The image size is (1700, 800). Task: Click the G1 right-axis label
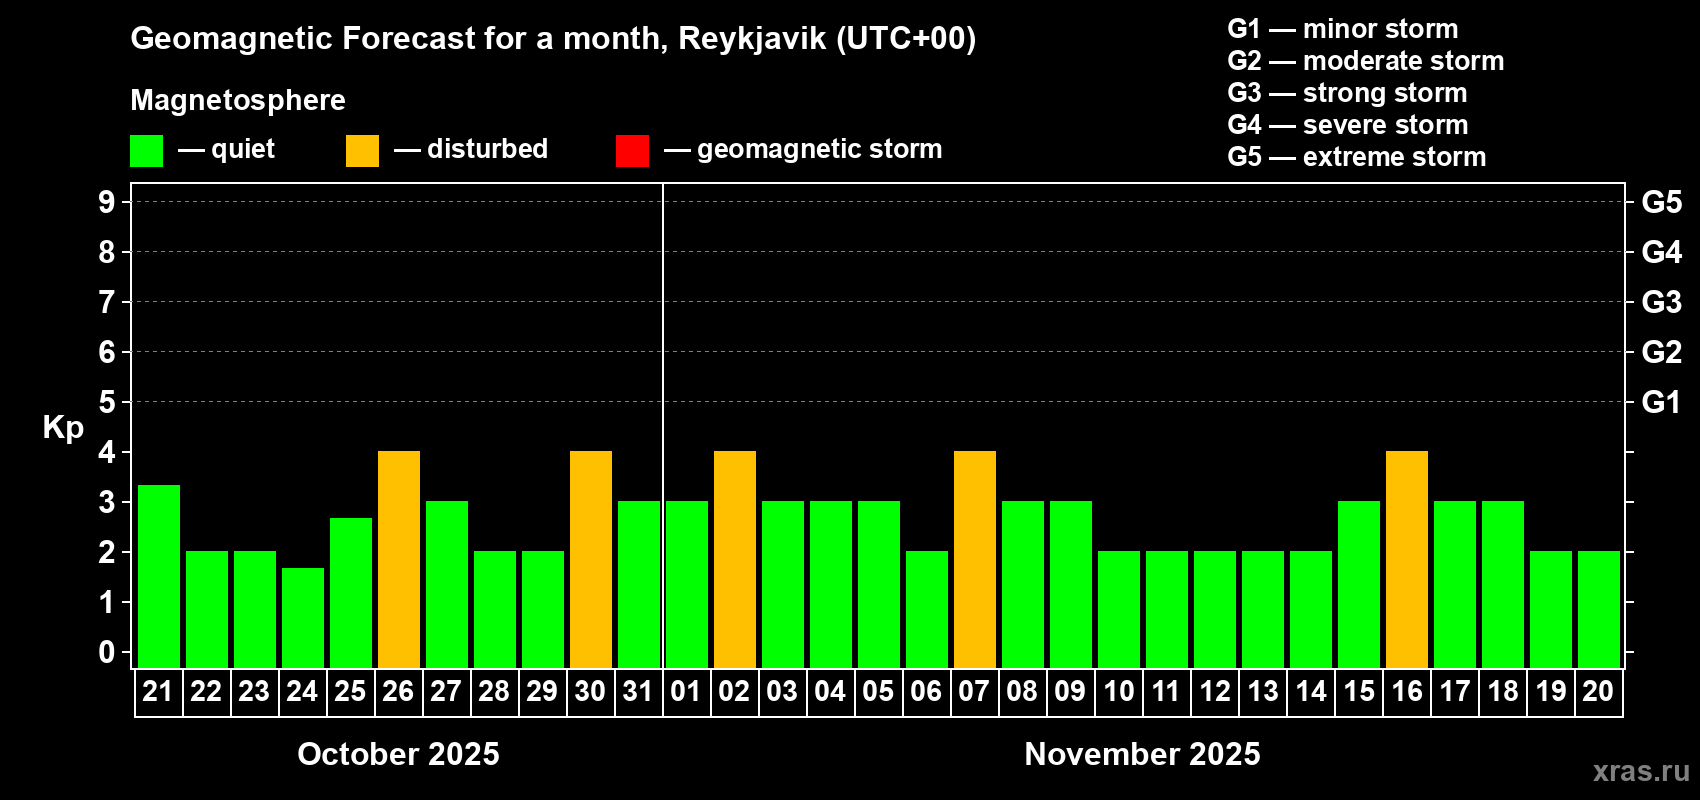(1662, 402)
